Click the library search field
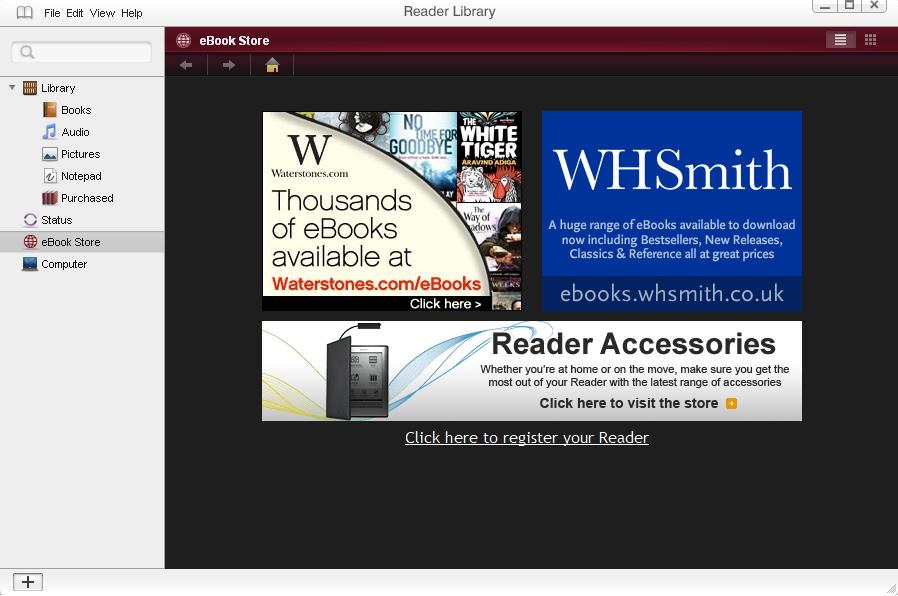Viewport: 898px width, 596px height. coord(81,52)
